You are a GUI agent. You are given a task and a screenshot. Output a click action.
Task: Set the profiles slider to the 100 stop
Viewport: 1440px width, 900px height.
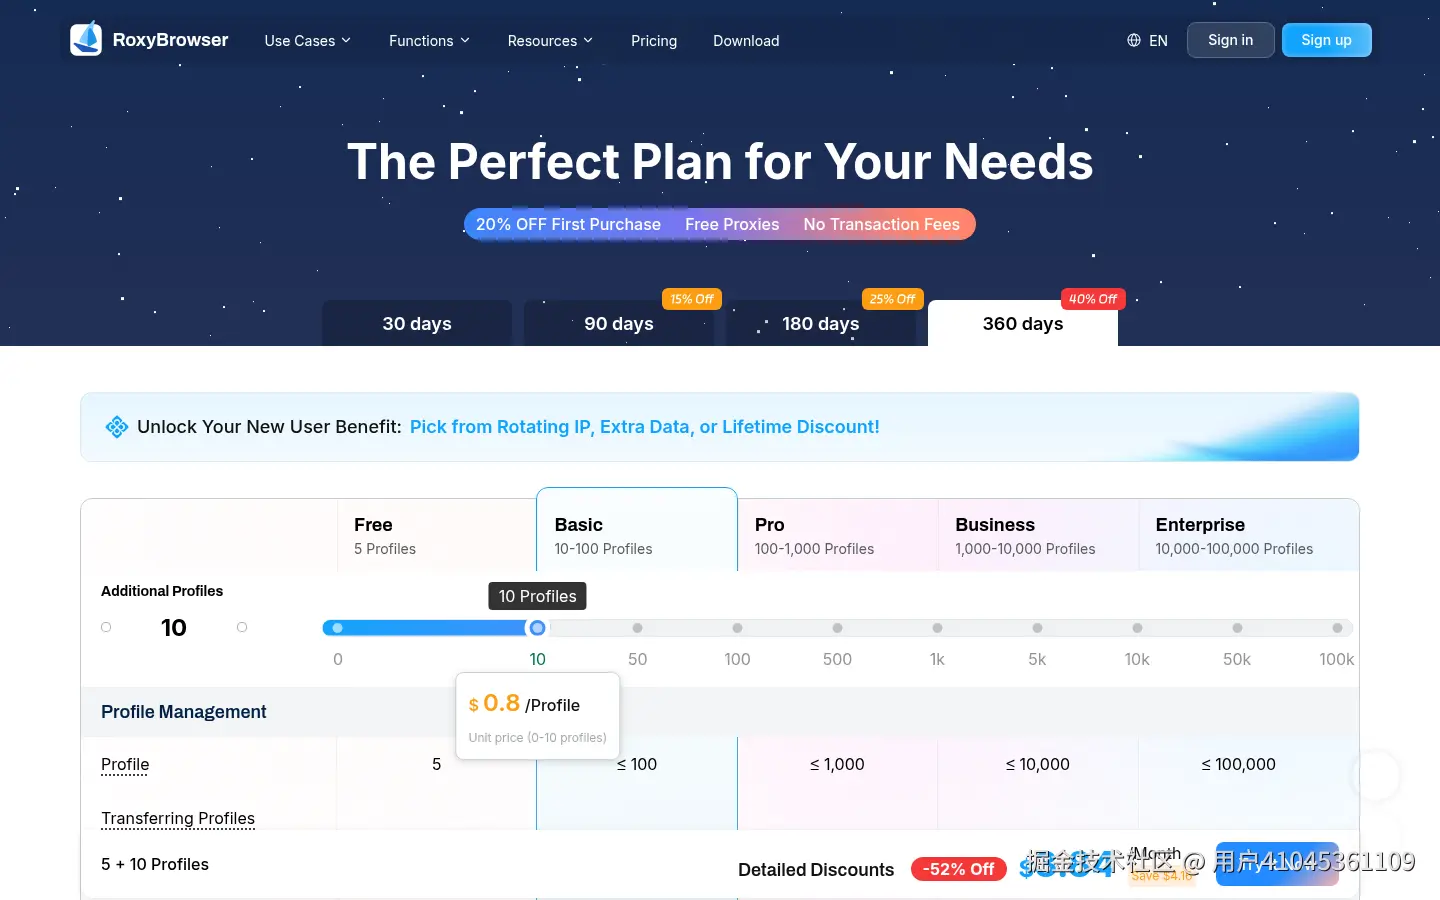738,628
